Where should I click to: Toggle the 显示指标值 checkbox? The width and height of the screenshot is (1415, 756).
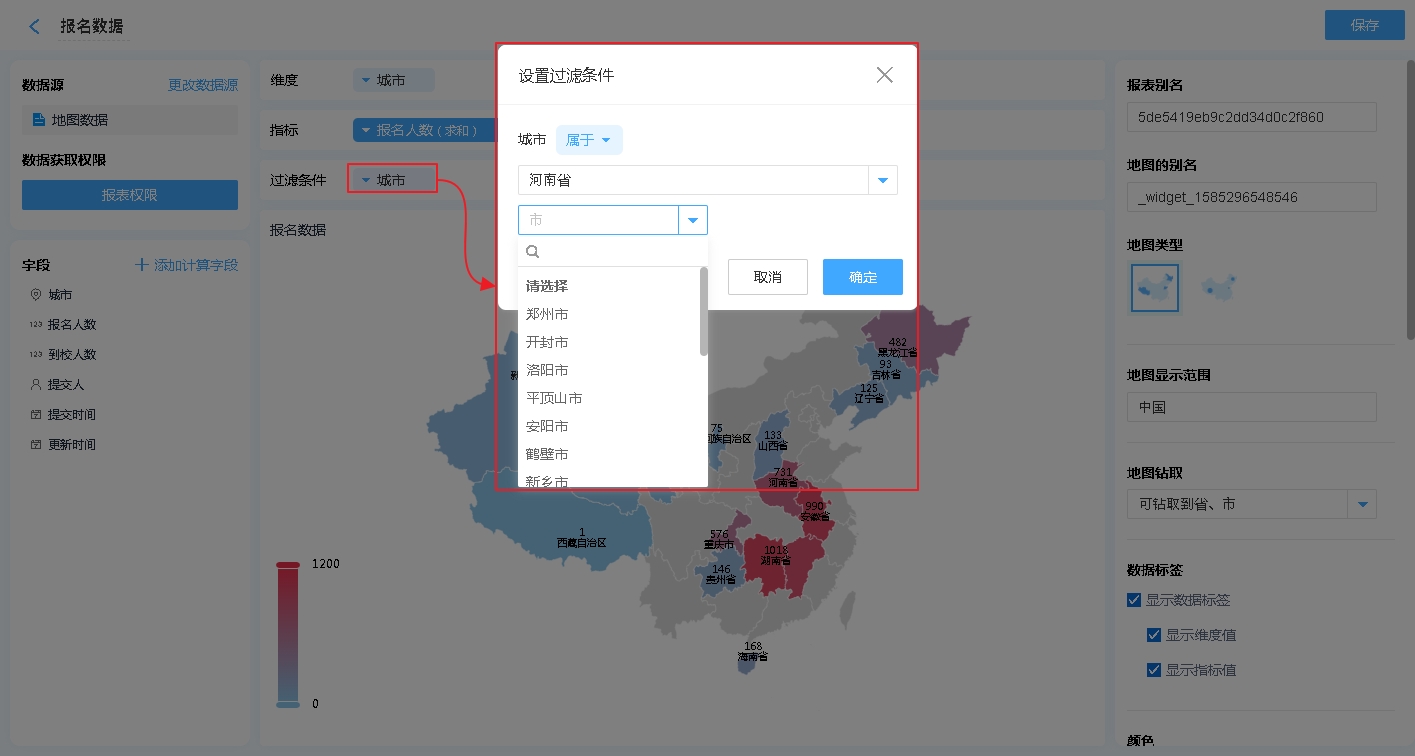(x=1154, y=670)
